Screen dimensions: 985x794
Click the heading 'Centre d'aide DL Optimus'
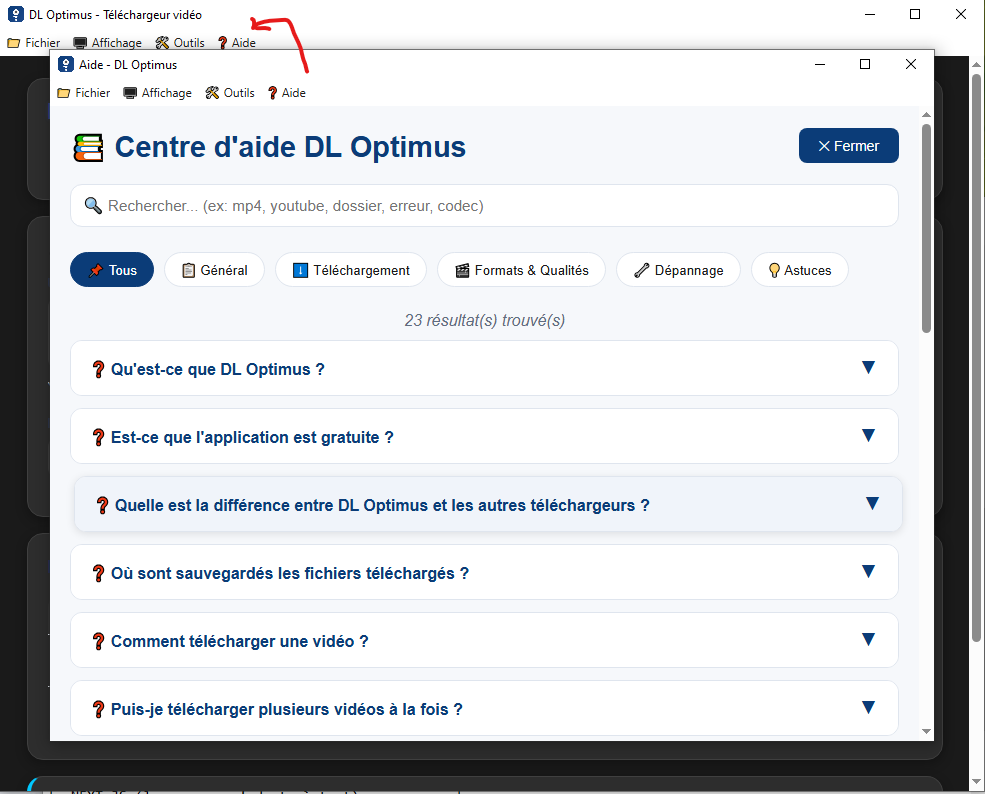290,147
